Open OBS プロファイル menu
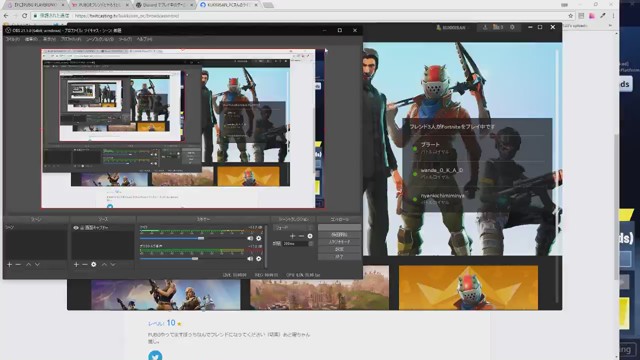The width and height of the screenshot is (640, 360). tap(71, 39)
